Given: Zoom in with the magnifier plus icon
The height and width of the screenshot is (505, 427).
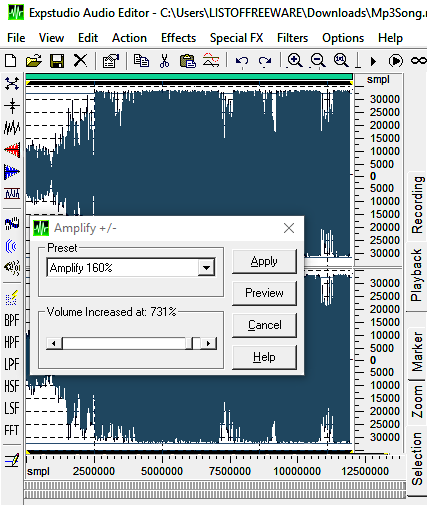Looking at the screenshot, I should (295, 61).
